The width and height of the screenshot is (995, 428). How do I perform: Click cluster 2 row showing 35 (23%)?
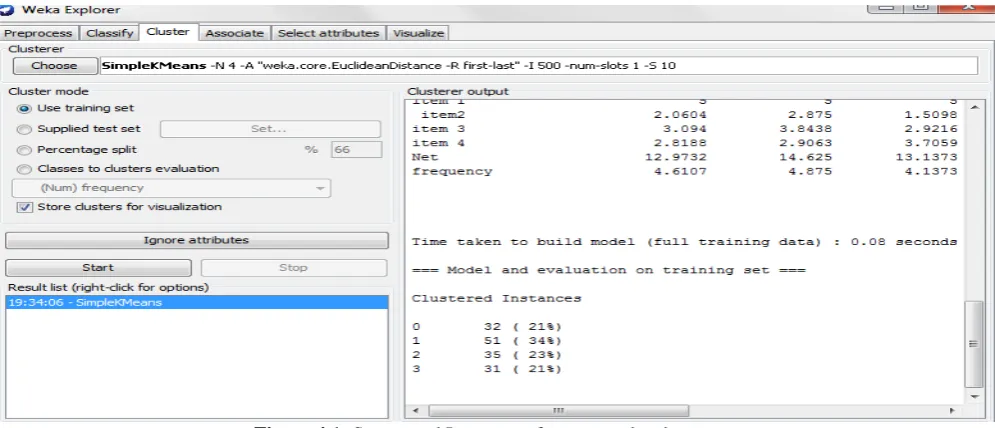coord(487,355)
